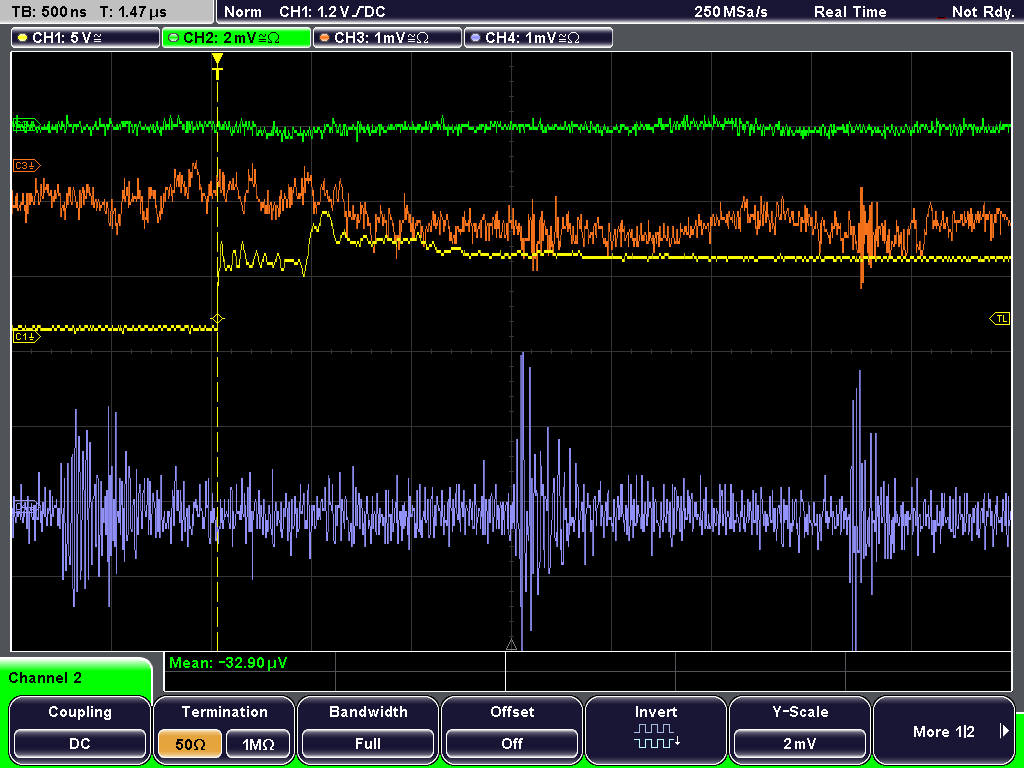Screen dimensions: 1024x768
Task: Click the Channel 2 menu title tab
Action: tap(75, 677)
